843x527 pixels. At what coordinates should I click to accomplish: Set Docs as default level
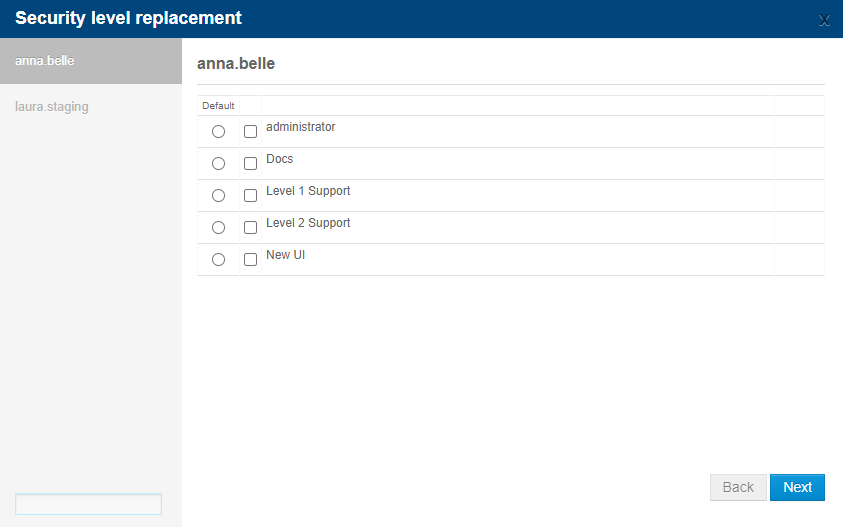pos(218,163)
